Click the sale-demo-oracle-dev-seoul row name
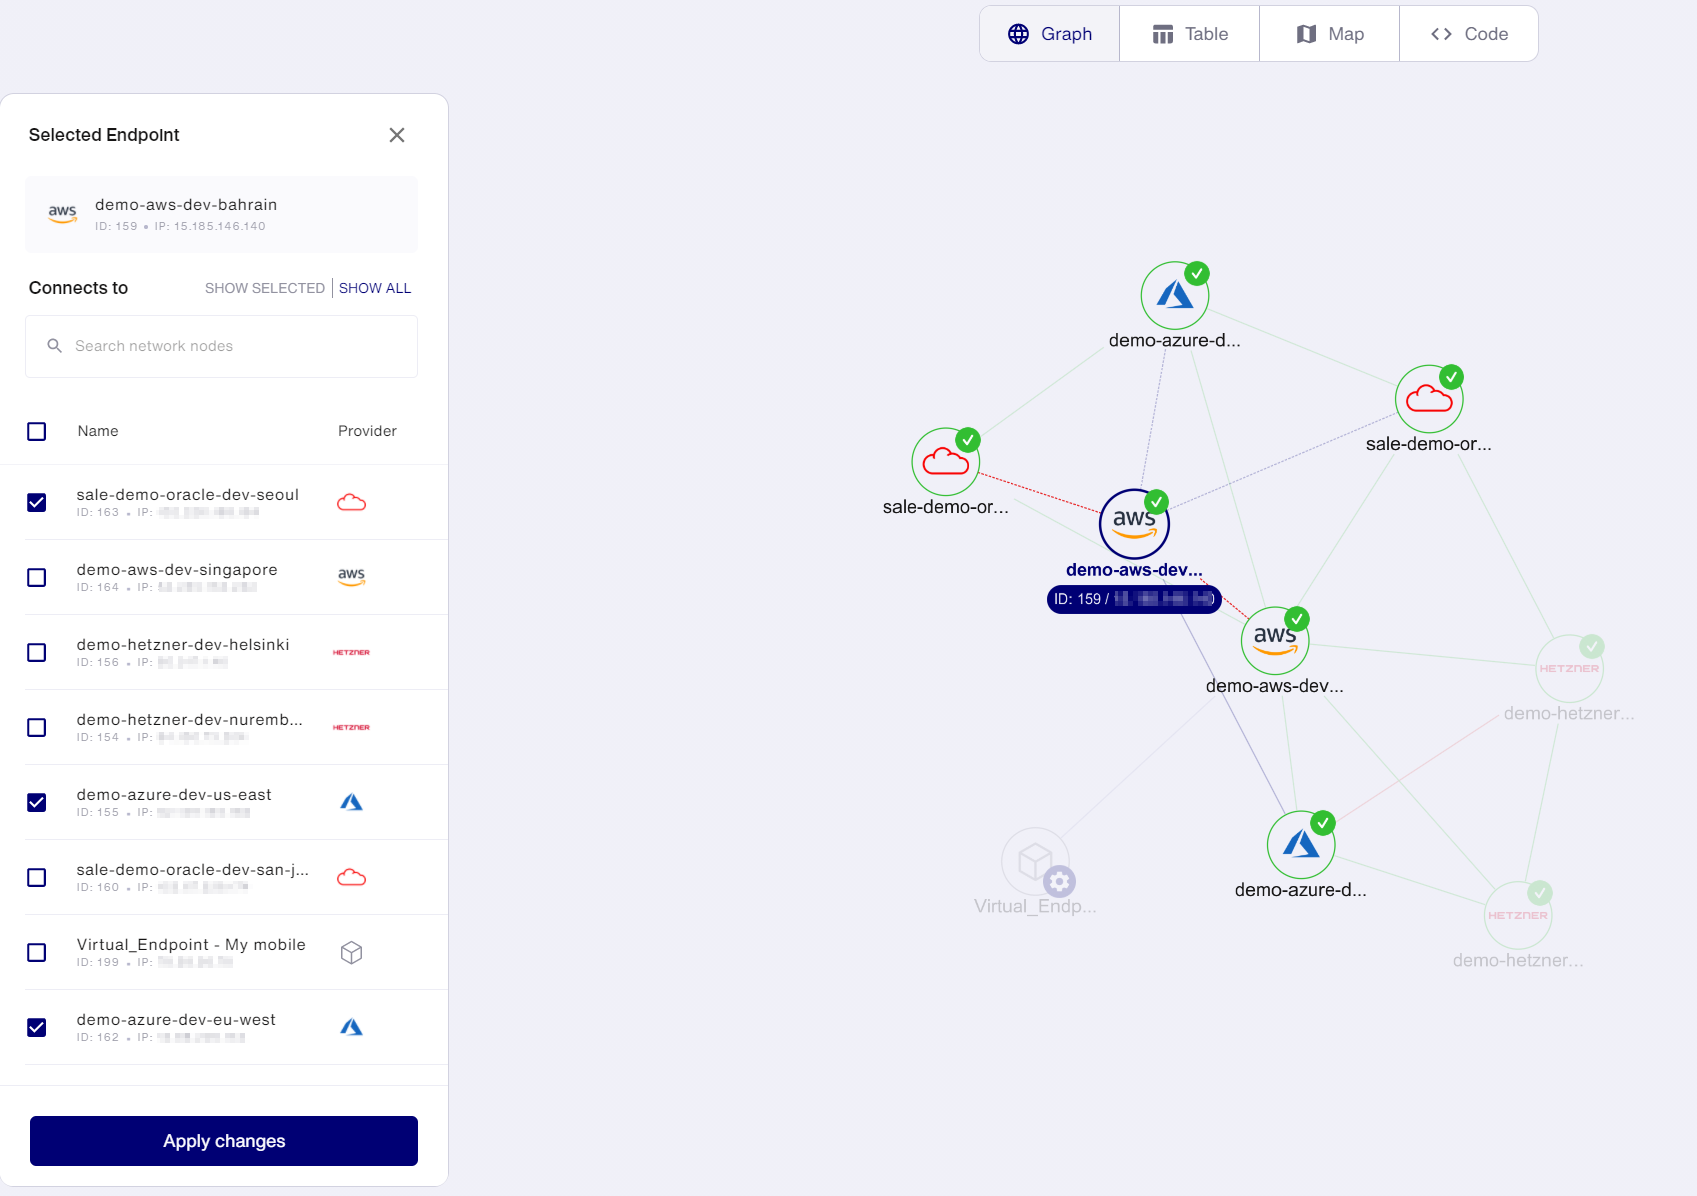1697x1196 pixels. 188,495
